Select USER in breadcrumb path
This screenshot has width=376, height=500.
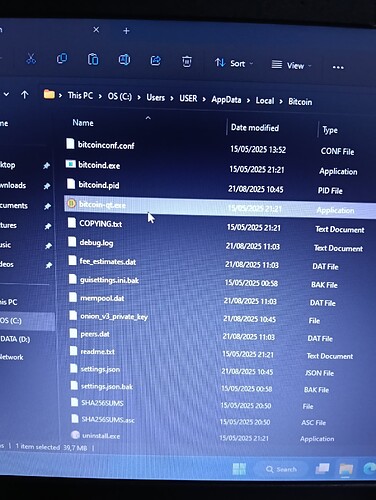188,99
